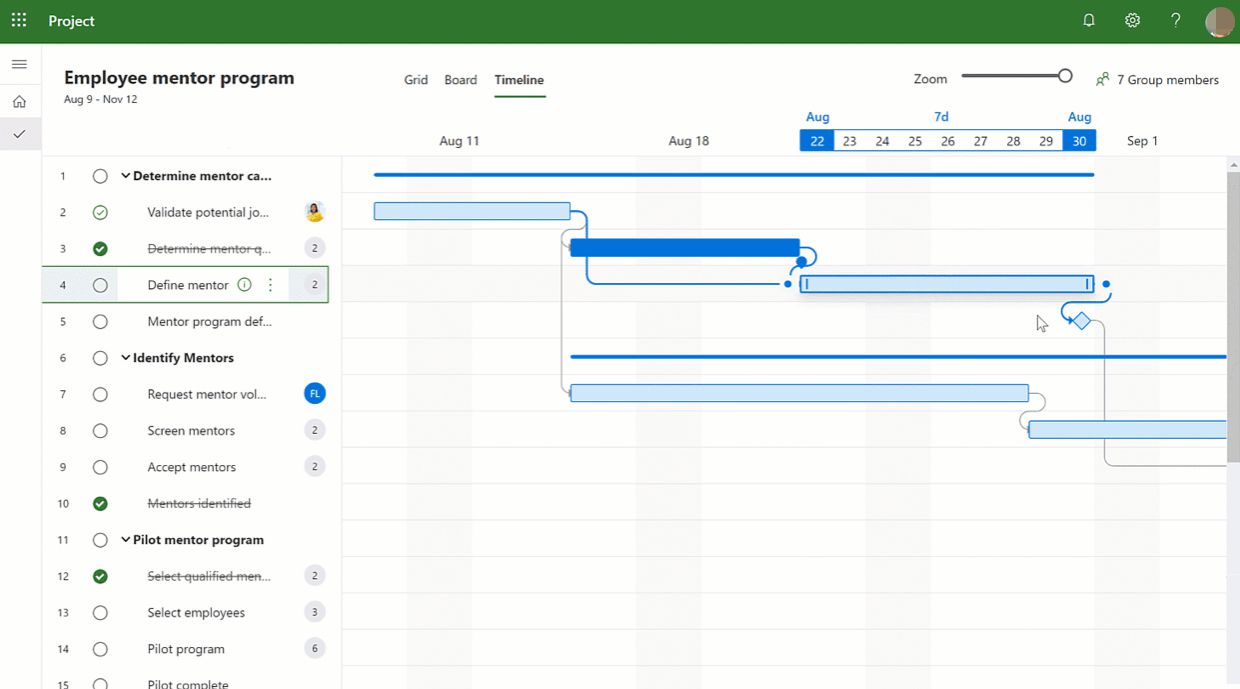This screenshot has height=689, width=1240.
Task: Select the Define mentor task bar on timeline
Action: [947, 284]
